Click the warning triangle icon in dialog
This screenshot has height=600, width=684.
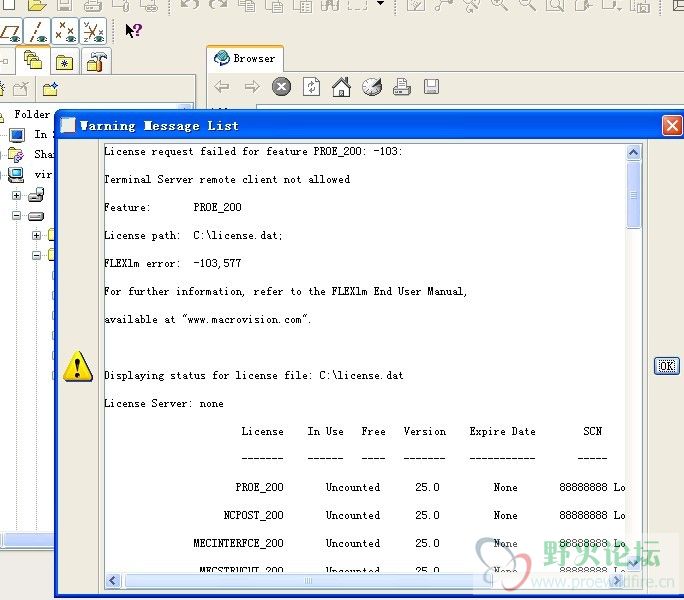click(x=78, y=367)
